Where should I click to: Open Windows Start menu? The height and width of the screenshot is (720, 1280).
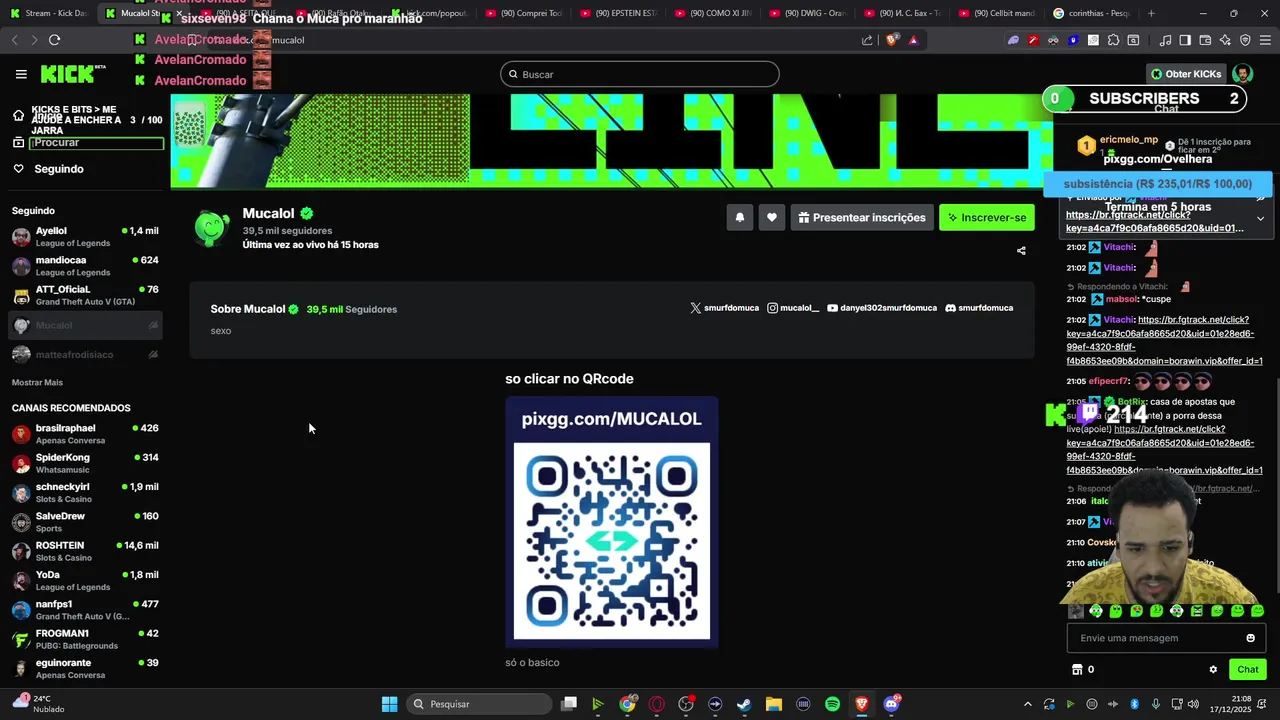(x=389, y=704)
